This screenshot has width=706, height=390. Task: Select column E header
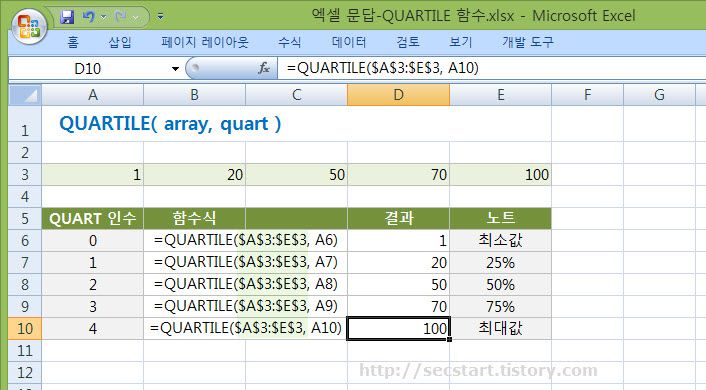click(501, 95)
